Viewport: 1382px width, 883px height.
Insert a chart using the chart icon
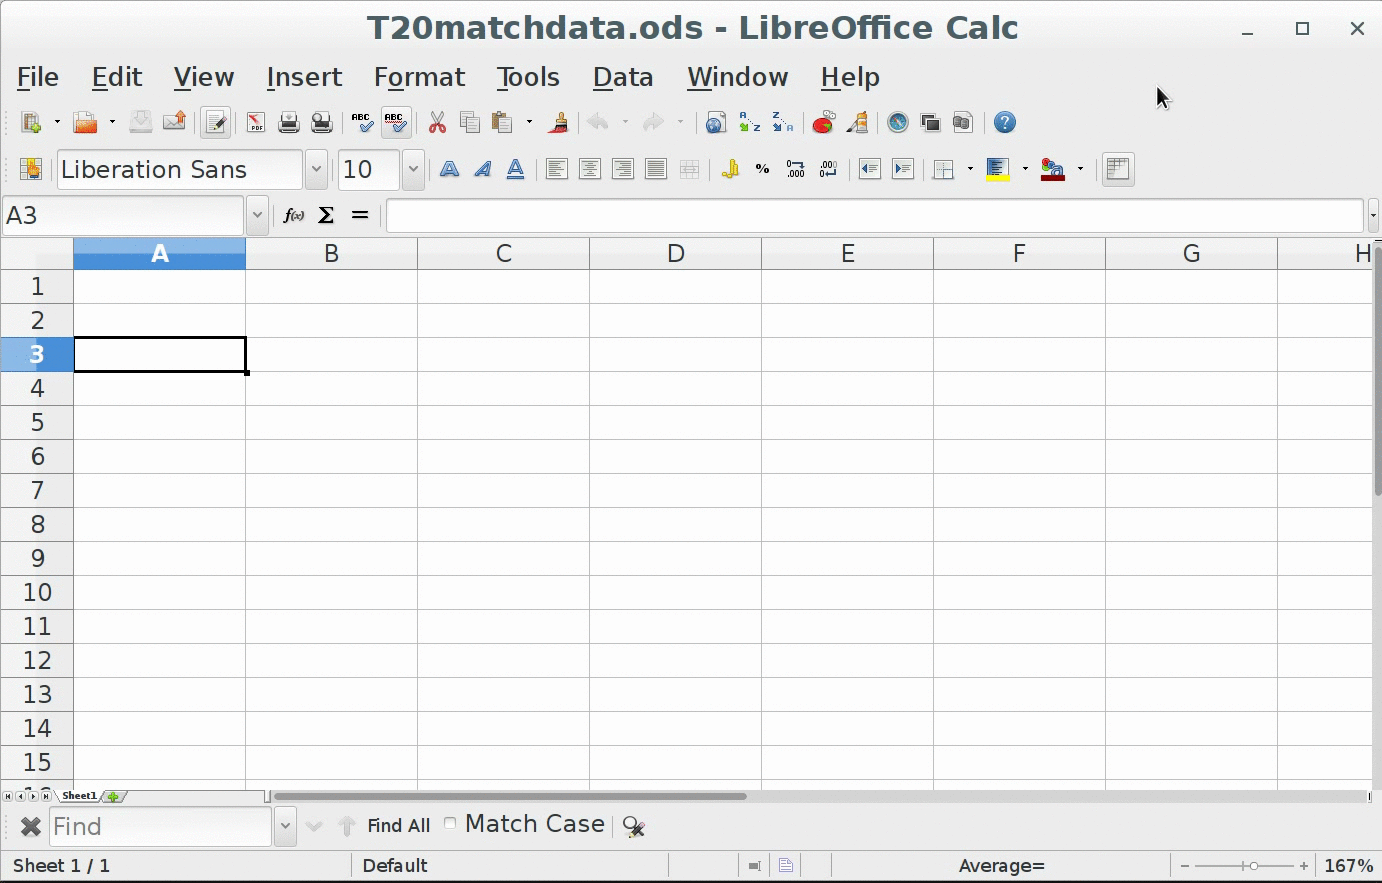[823, 123]
